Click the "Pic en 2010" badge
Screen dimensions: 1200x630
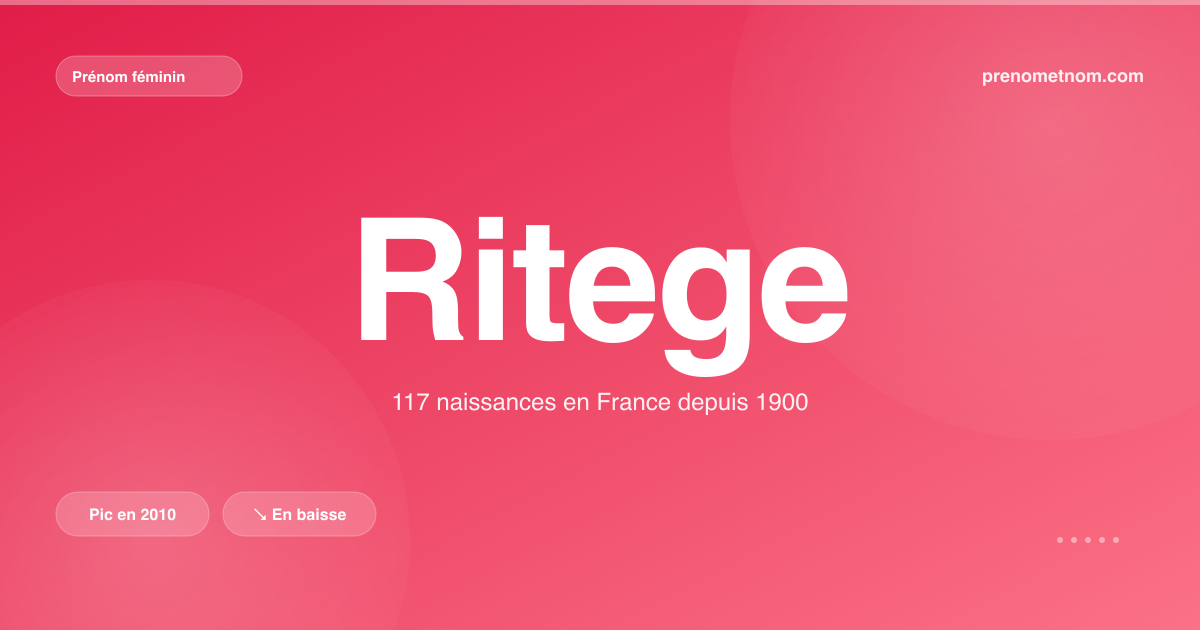[132, 514]
